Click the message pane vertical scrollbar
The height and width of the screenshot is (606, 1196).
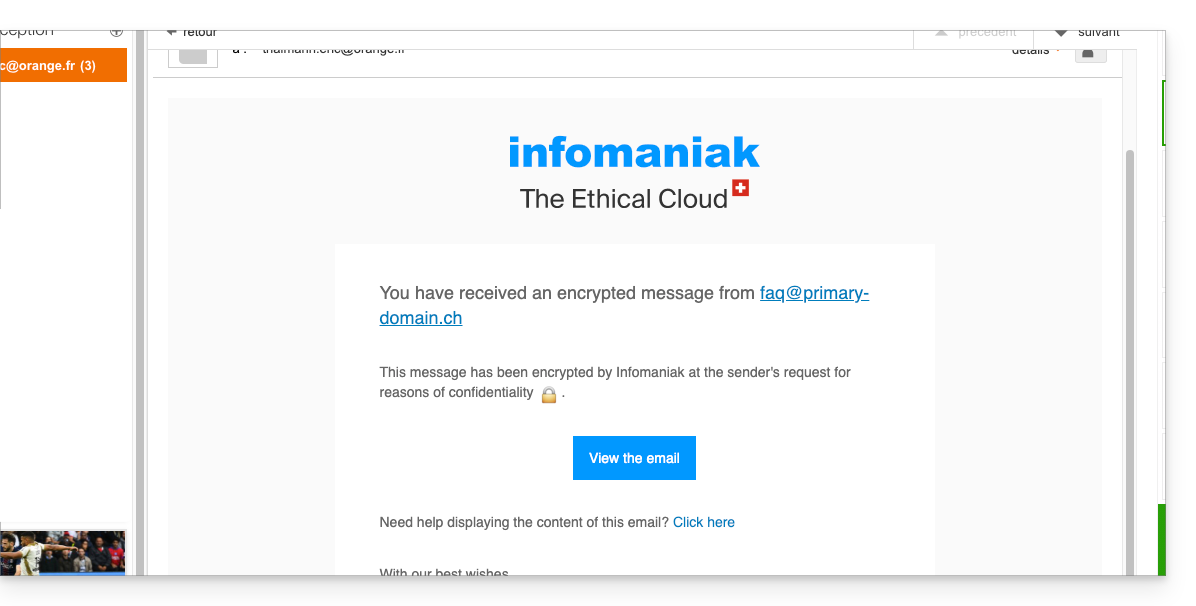pyautogui.click(x=1130, y=350)
